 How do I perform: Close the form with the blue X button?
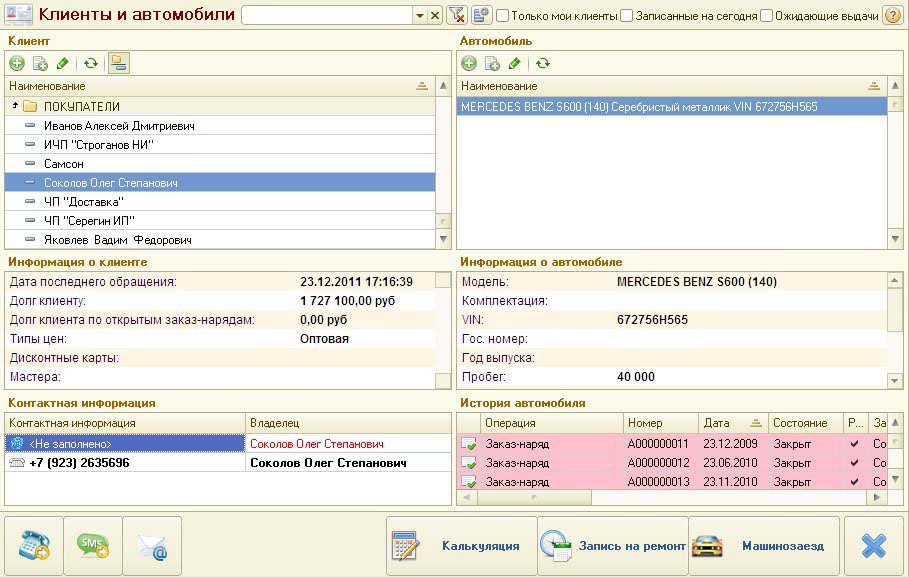tap(874, 546)
